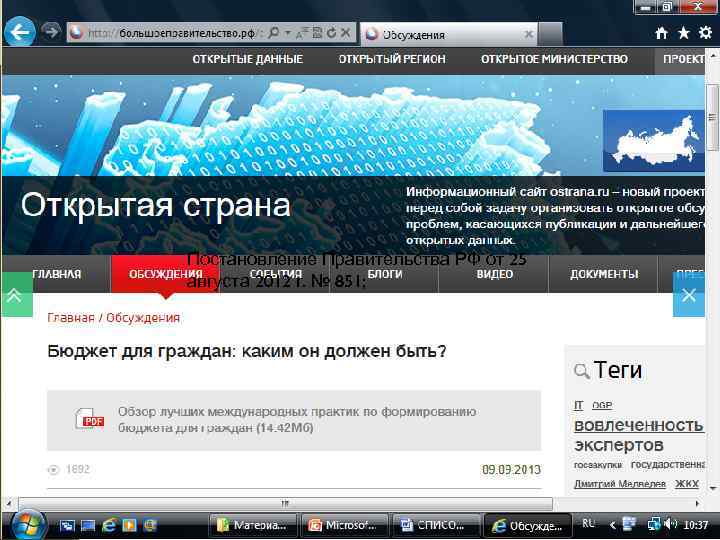
Task: Click the vertical scrollbar up arrow
Action: [x=713, y=55]
